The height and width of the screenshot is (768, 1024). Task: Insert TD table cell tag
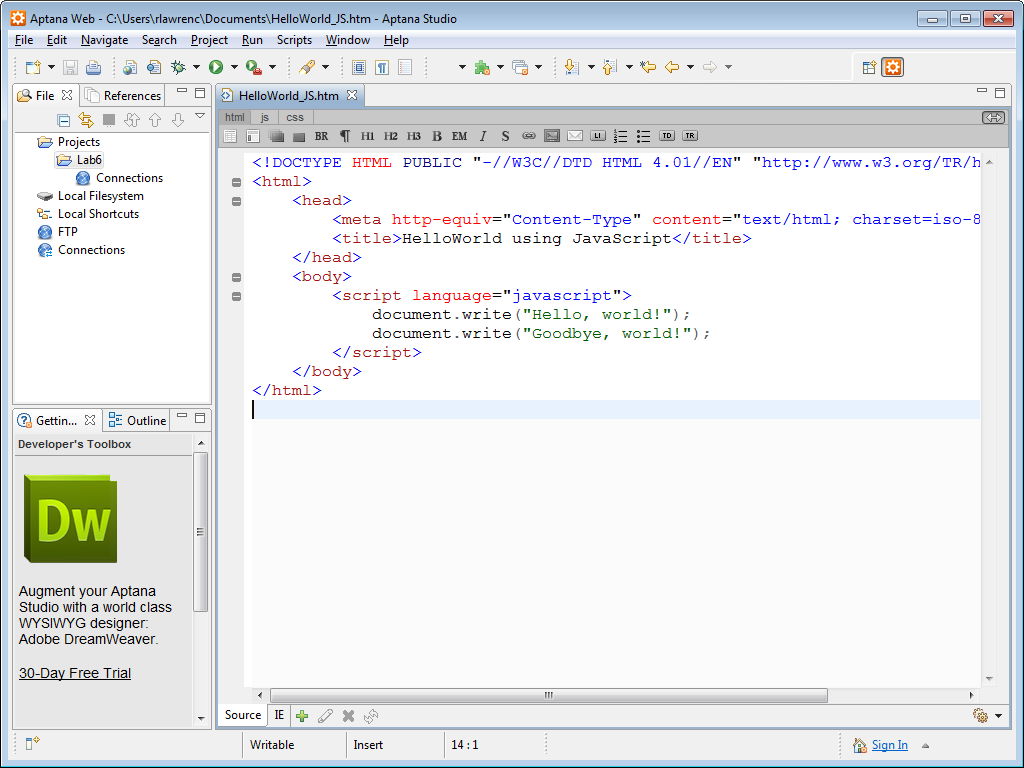tap(667, 136)
